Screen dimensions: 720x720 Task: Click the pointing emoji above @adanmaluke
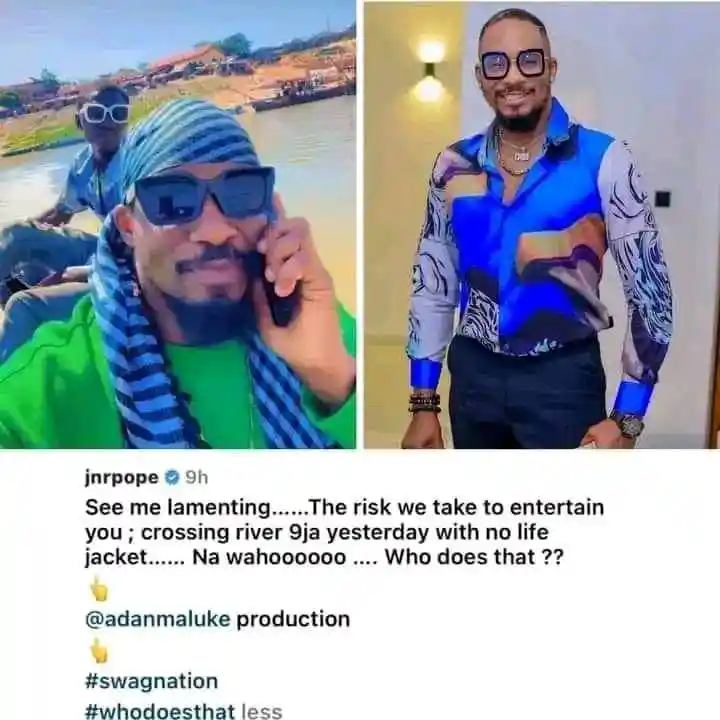click(x=99, y=589)
